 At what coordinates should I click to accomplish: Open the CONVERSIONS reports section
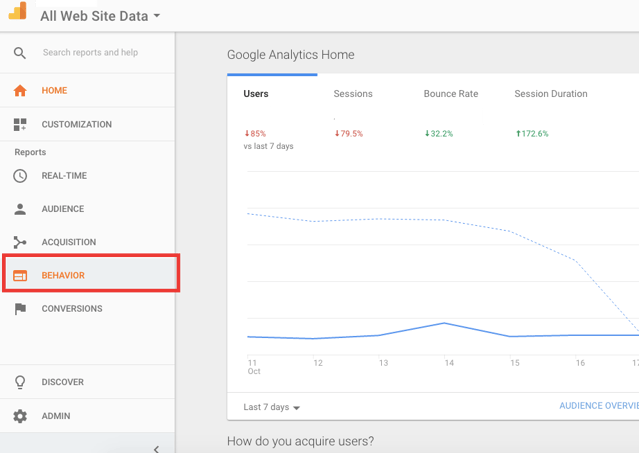[x=88, y=309]
